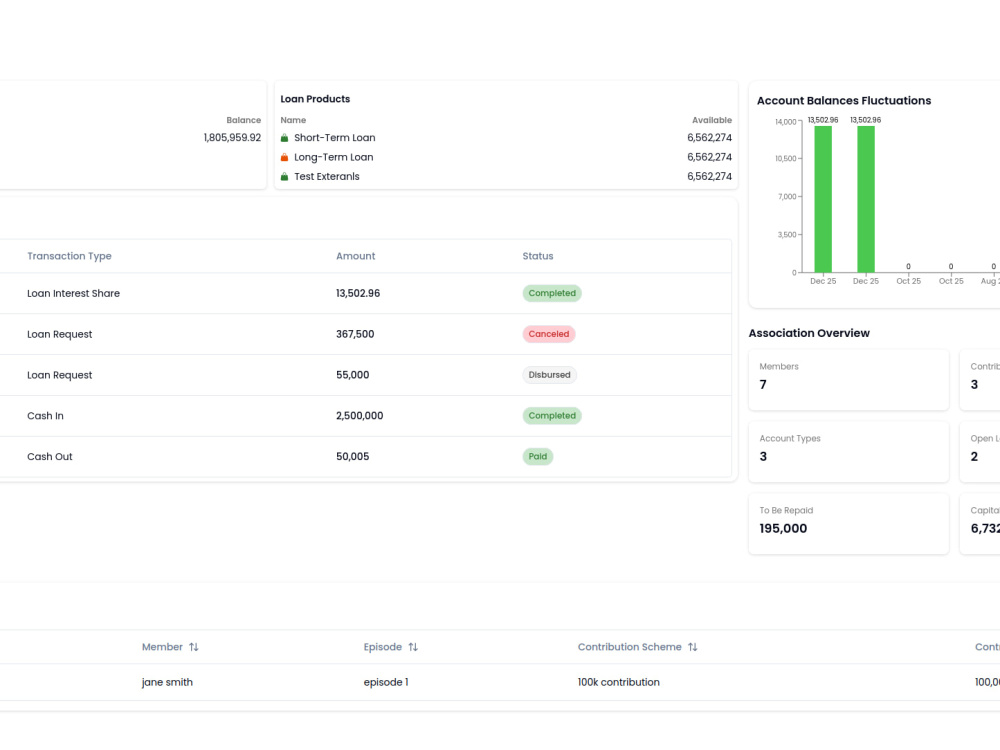1000x750 pixels.
Task: Open the Cash Out transaction row
Action: (x=365, y=457)
